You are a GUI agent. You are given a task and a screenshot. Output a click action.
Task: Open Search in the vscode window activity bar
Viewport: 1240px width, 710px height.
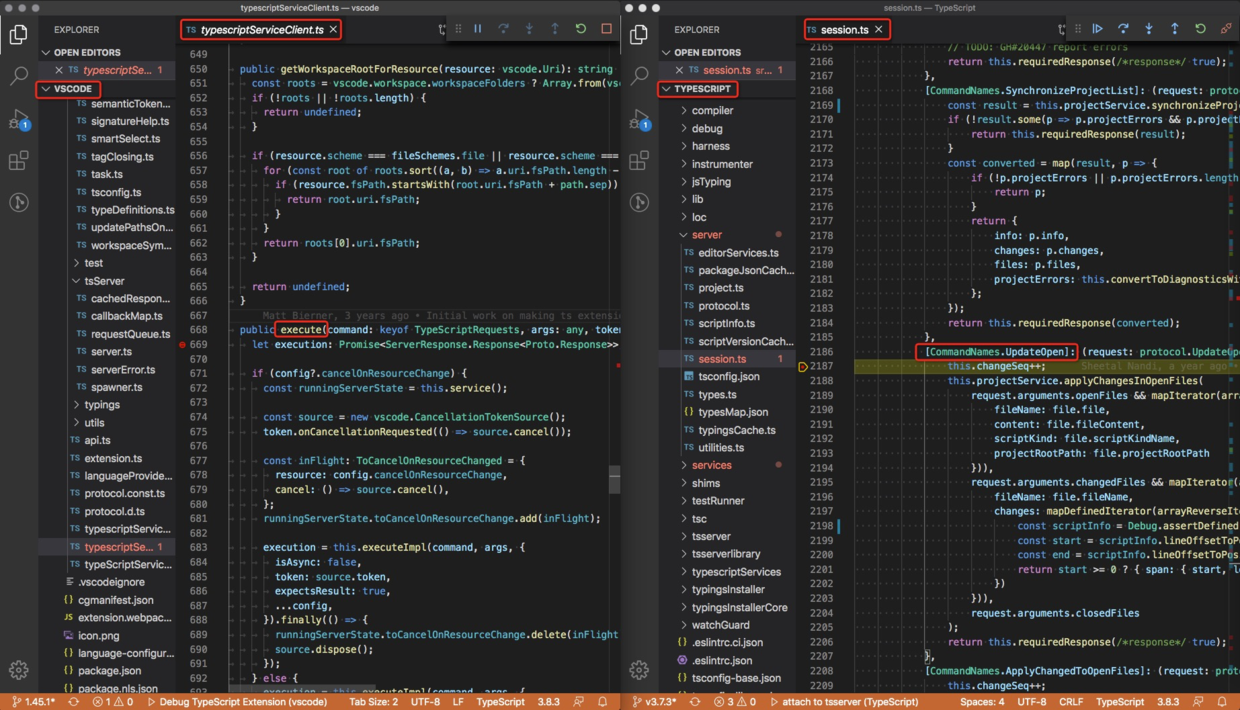(19, 76)
